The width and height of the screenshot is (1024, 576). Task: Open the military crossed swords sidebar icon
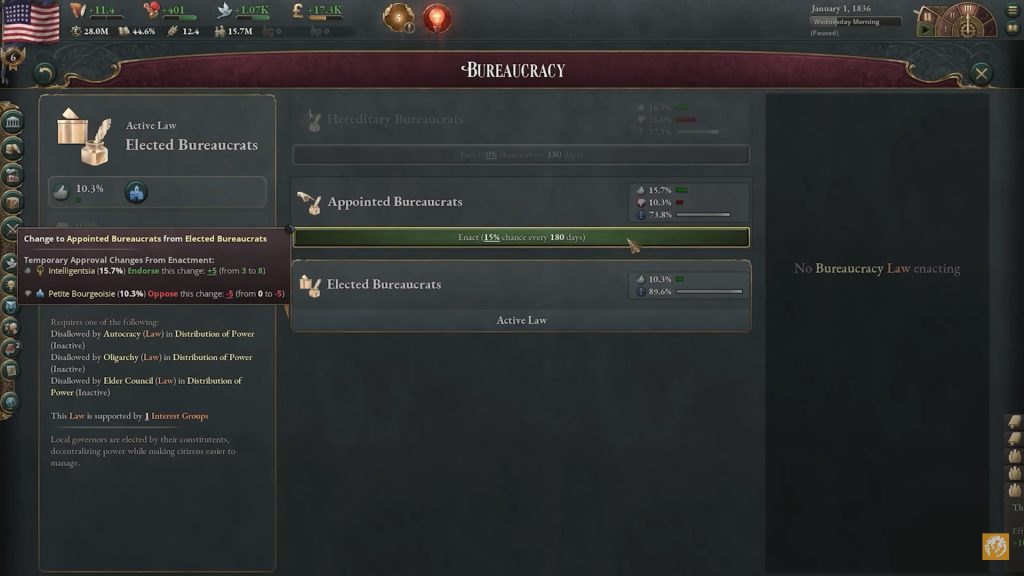tap(12, 229)
